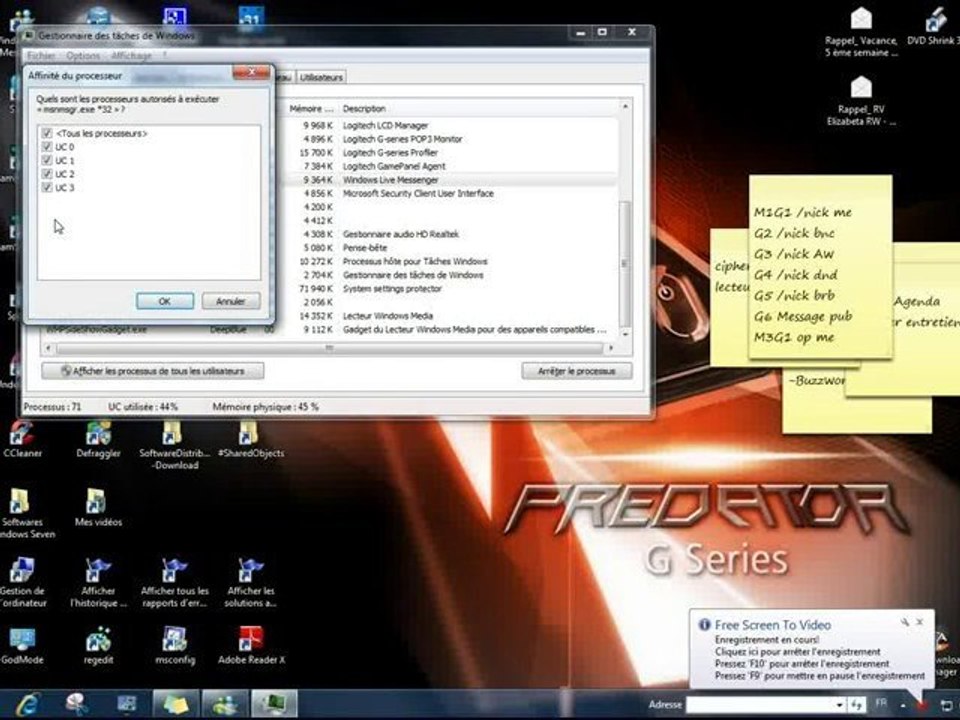Select the Rappel_RV Elizabeta mail icon
Viewport: 960px width, 720px height.
click(861, 100)
